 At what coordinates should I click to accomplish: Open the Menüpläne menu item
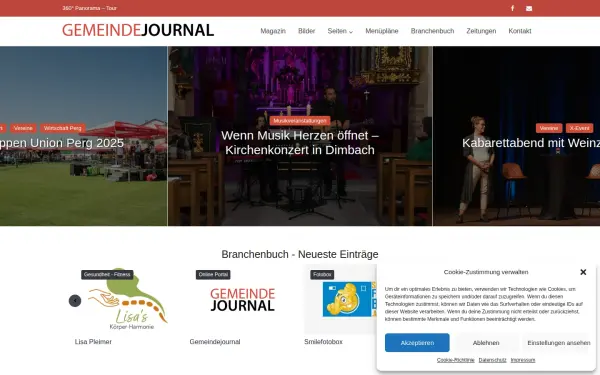click(382, 31)
